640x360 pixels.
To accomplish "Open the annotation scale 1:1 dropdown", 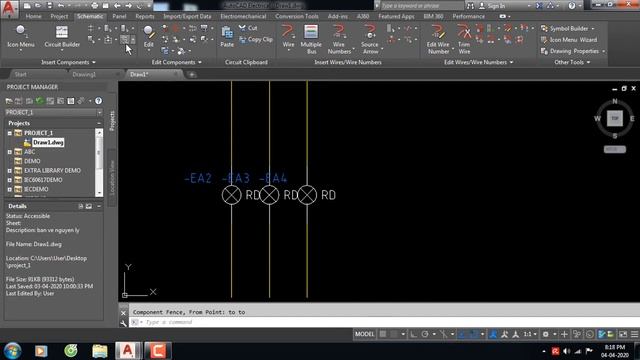I will [530, 334].
